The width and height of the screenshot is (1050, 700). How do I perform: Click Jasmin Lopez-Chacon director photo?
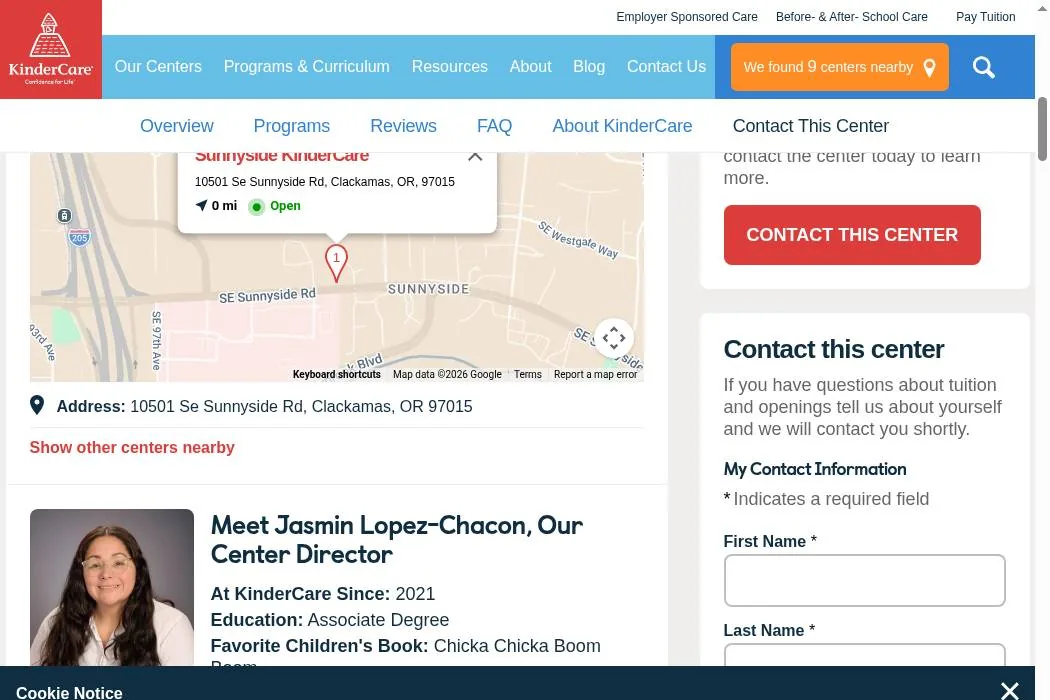(112, 587)
